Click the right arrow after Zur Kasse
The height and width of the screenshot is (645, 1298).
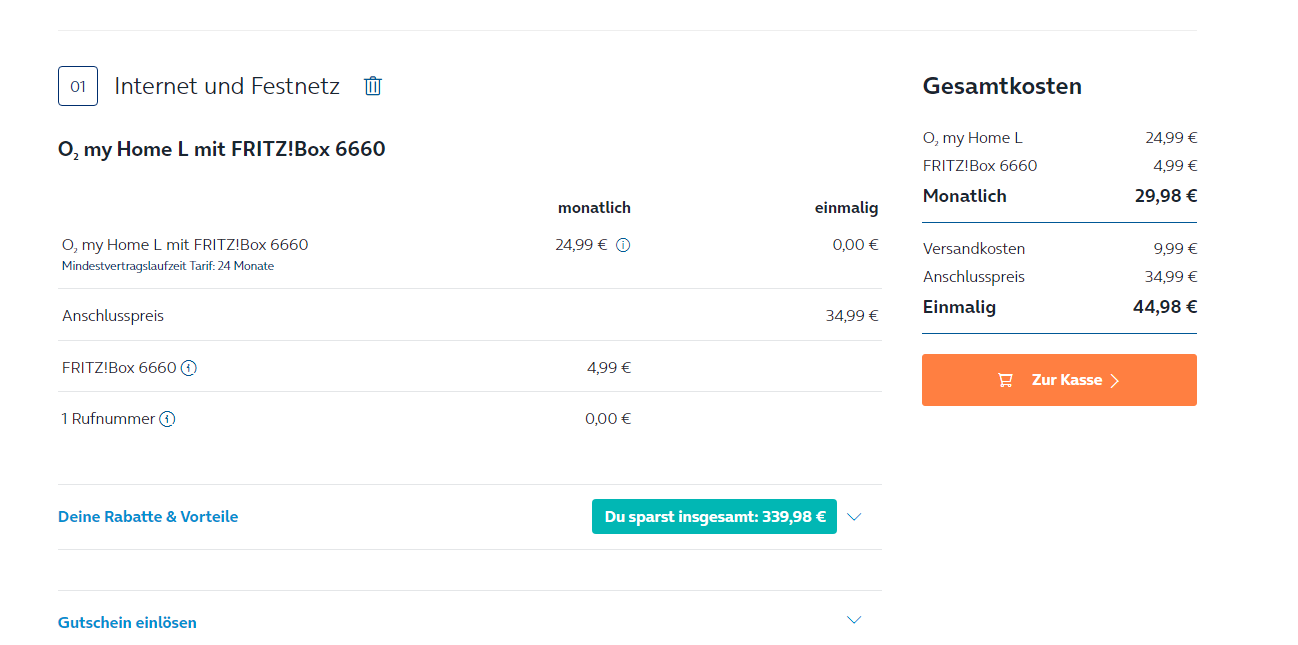pyautogui.click(x=1115, y=380)
